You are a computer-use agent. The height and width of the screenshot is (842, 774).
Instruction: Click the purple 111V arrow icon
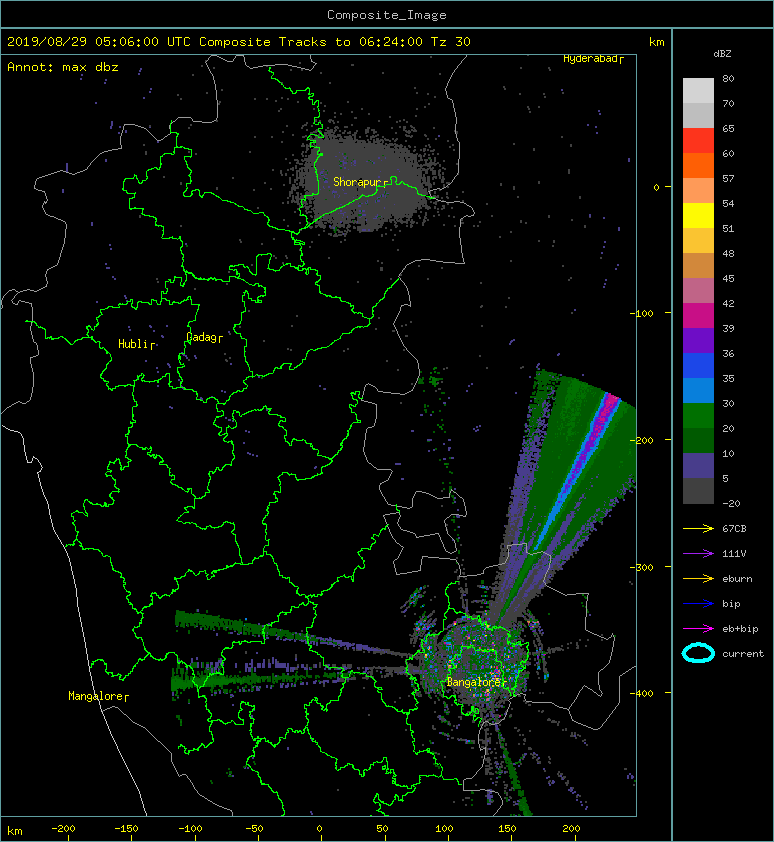click(698, 554)
